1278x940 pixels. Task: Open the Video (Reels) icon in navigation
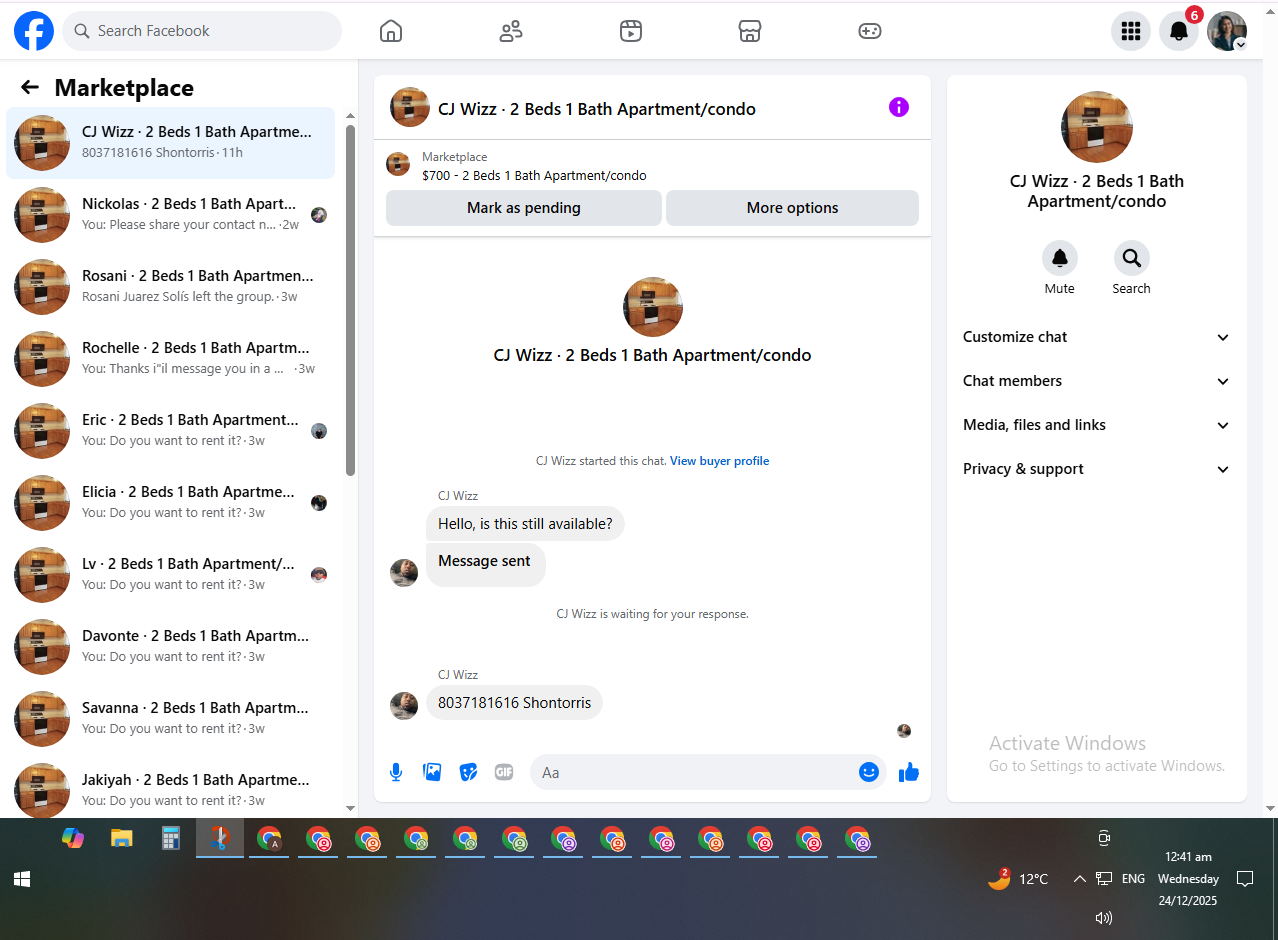[630, 31]
